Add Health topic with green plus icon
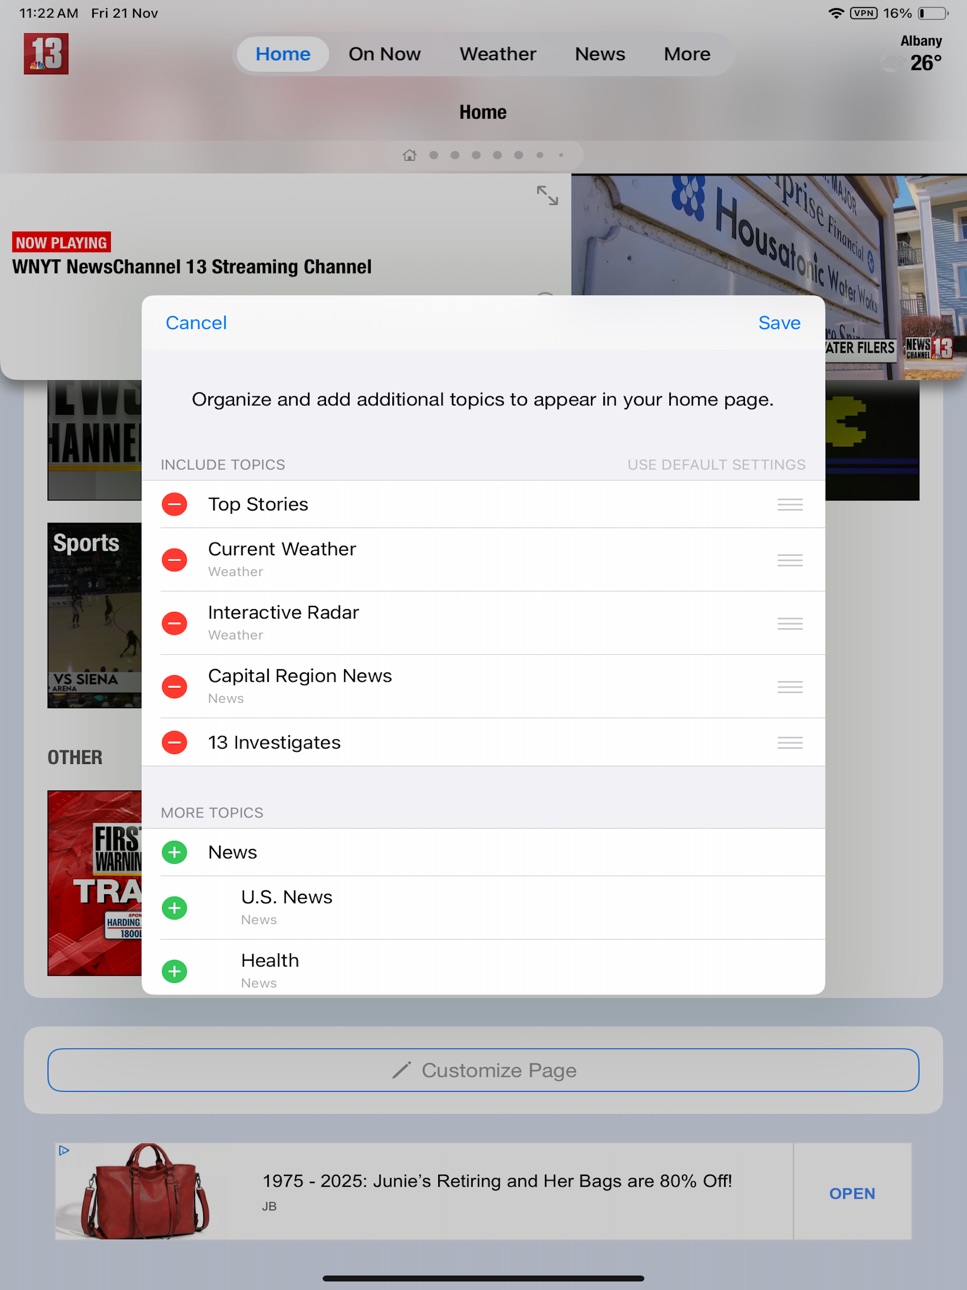Image resolution: width=967 pixels, height=1290 pixels. (174, 971)
